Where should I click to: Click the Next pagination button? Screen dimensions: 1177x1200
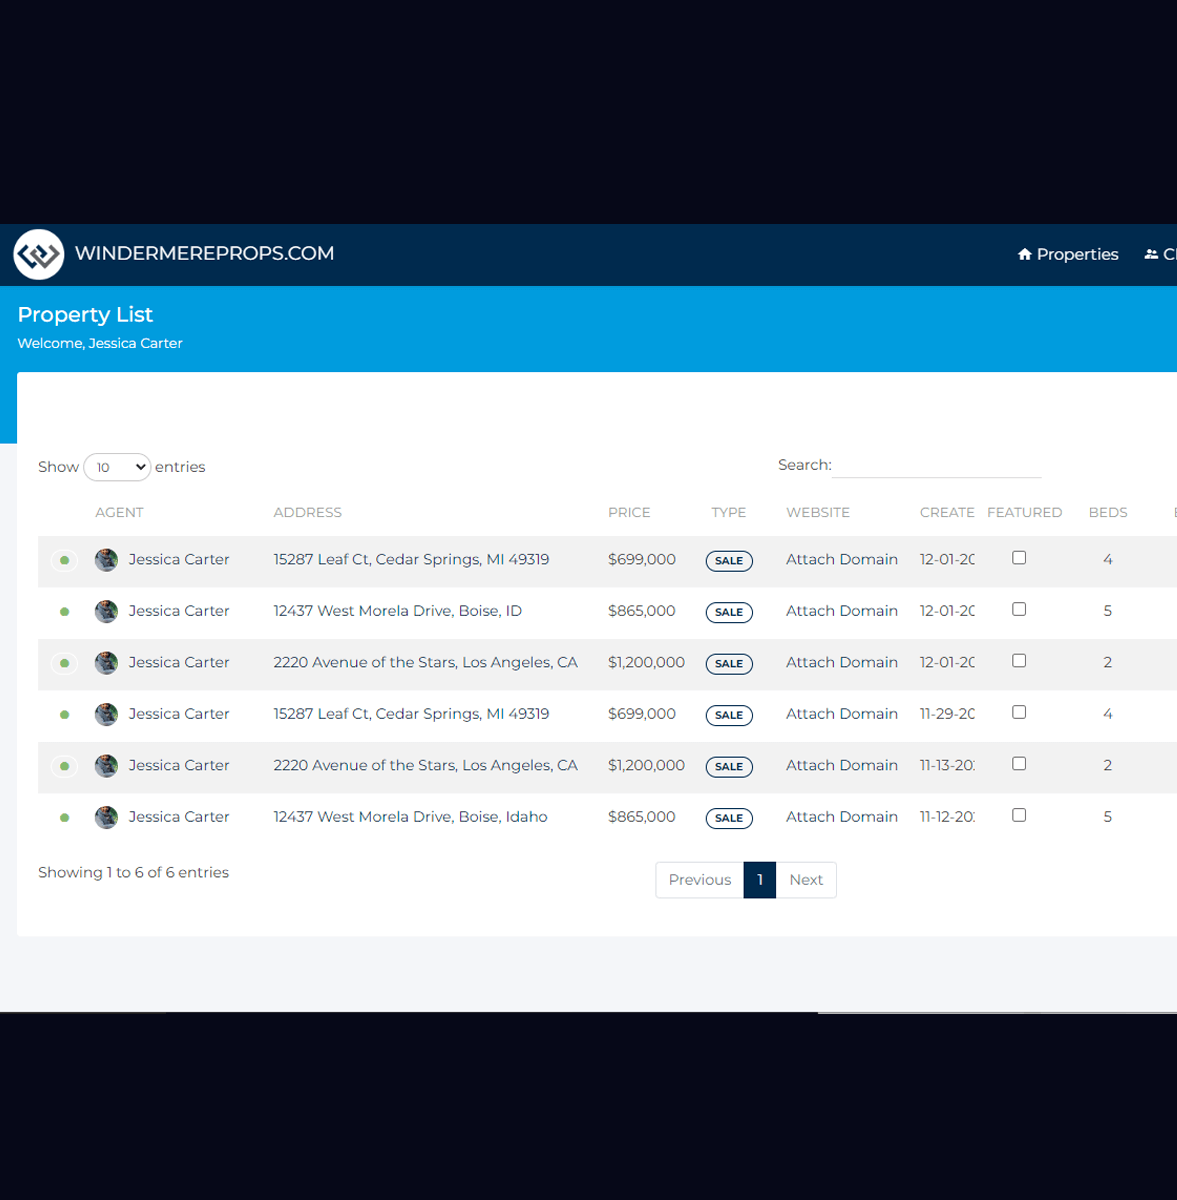(806, 880)
